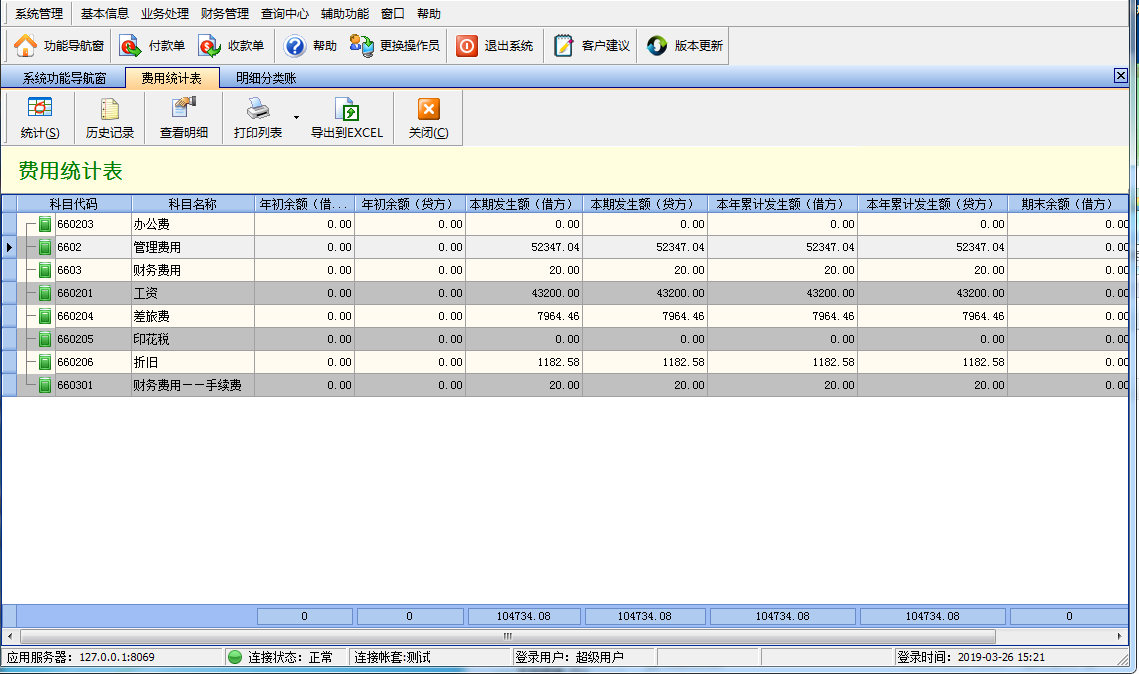
Task: Click the orange 关闭(C) icon
Action: 429,109
